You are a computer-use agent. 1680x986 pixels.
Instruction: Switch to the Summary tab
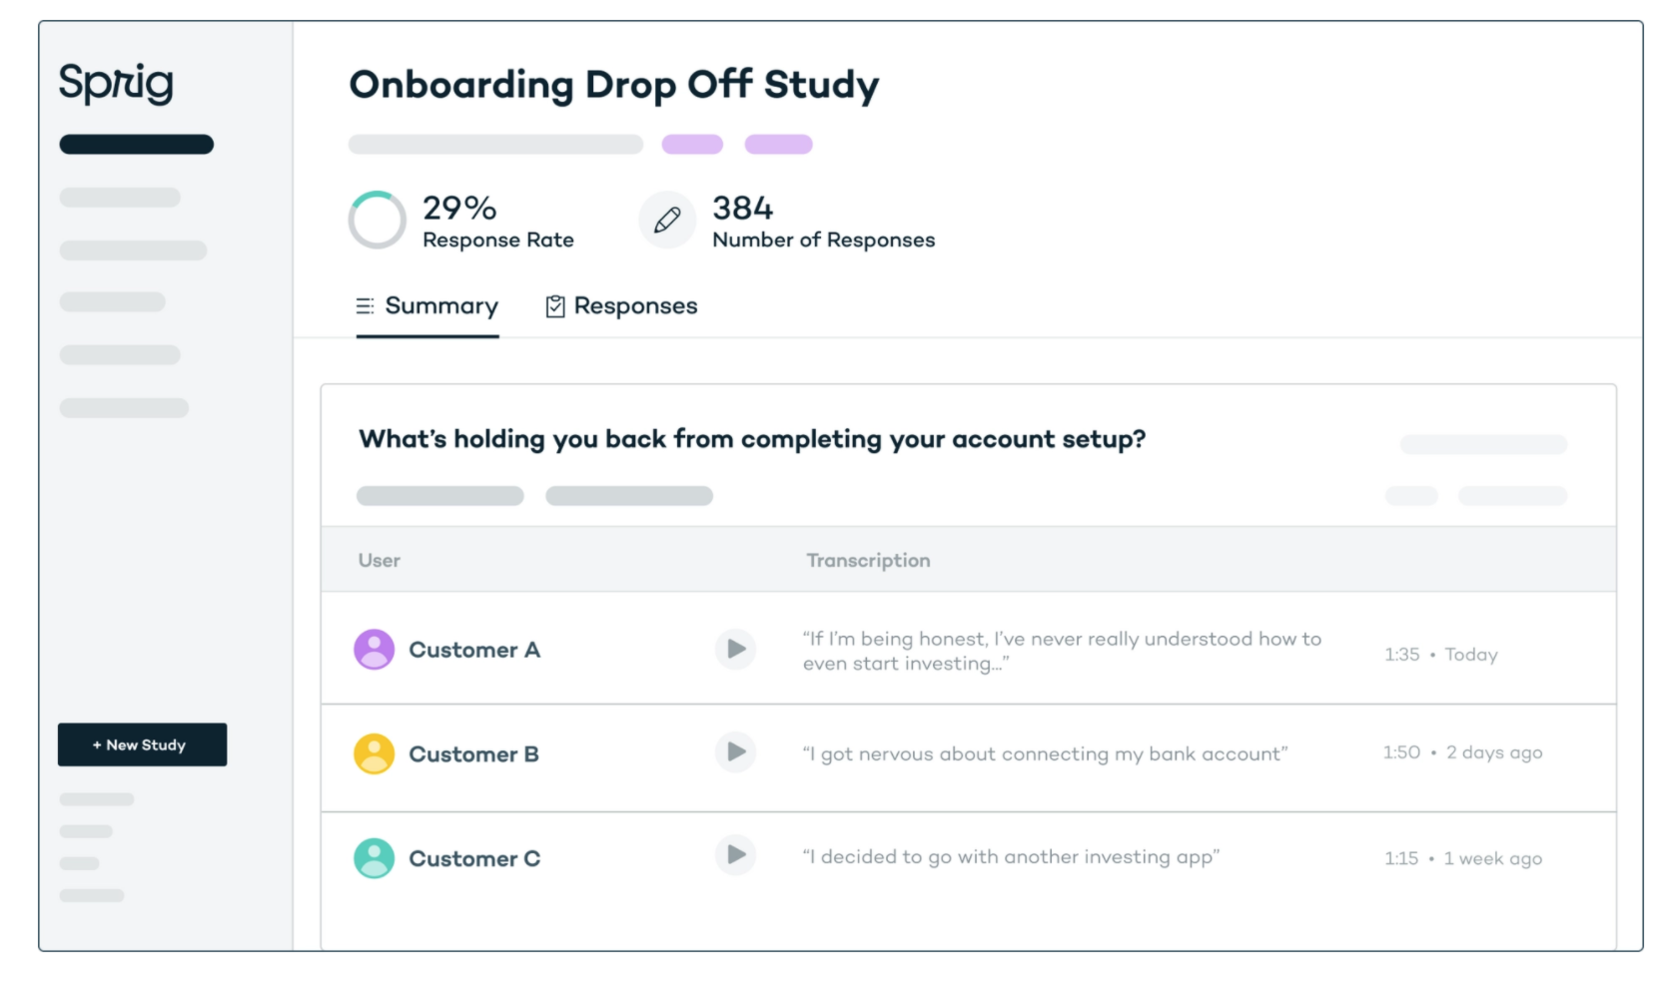(x=427, y=306)
